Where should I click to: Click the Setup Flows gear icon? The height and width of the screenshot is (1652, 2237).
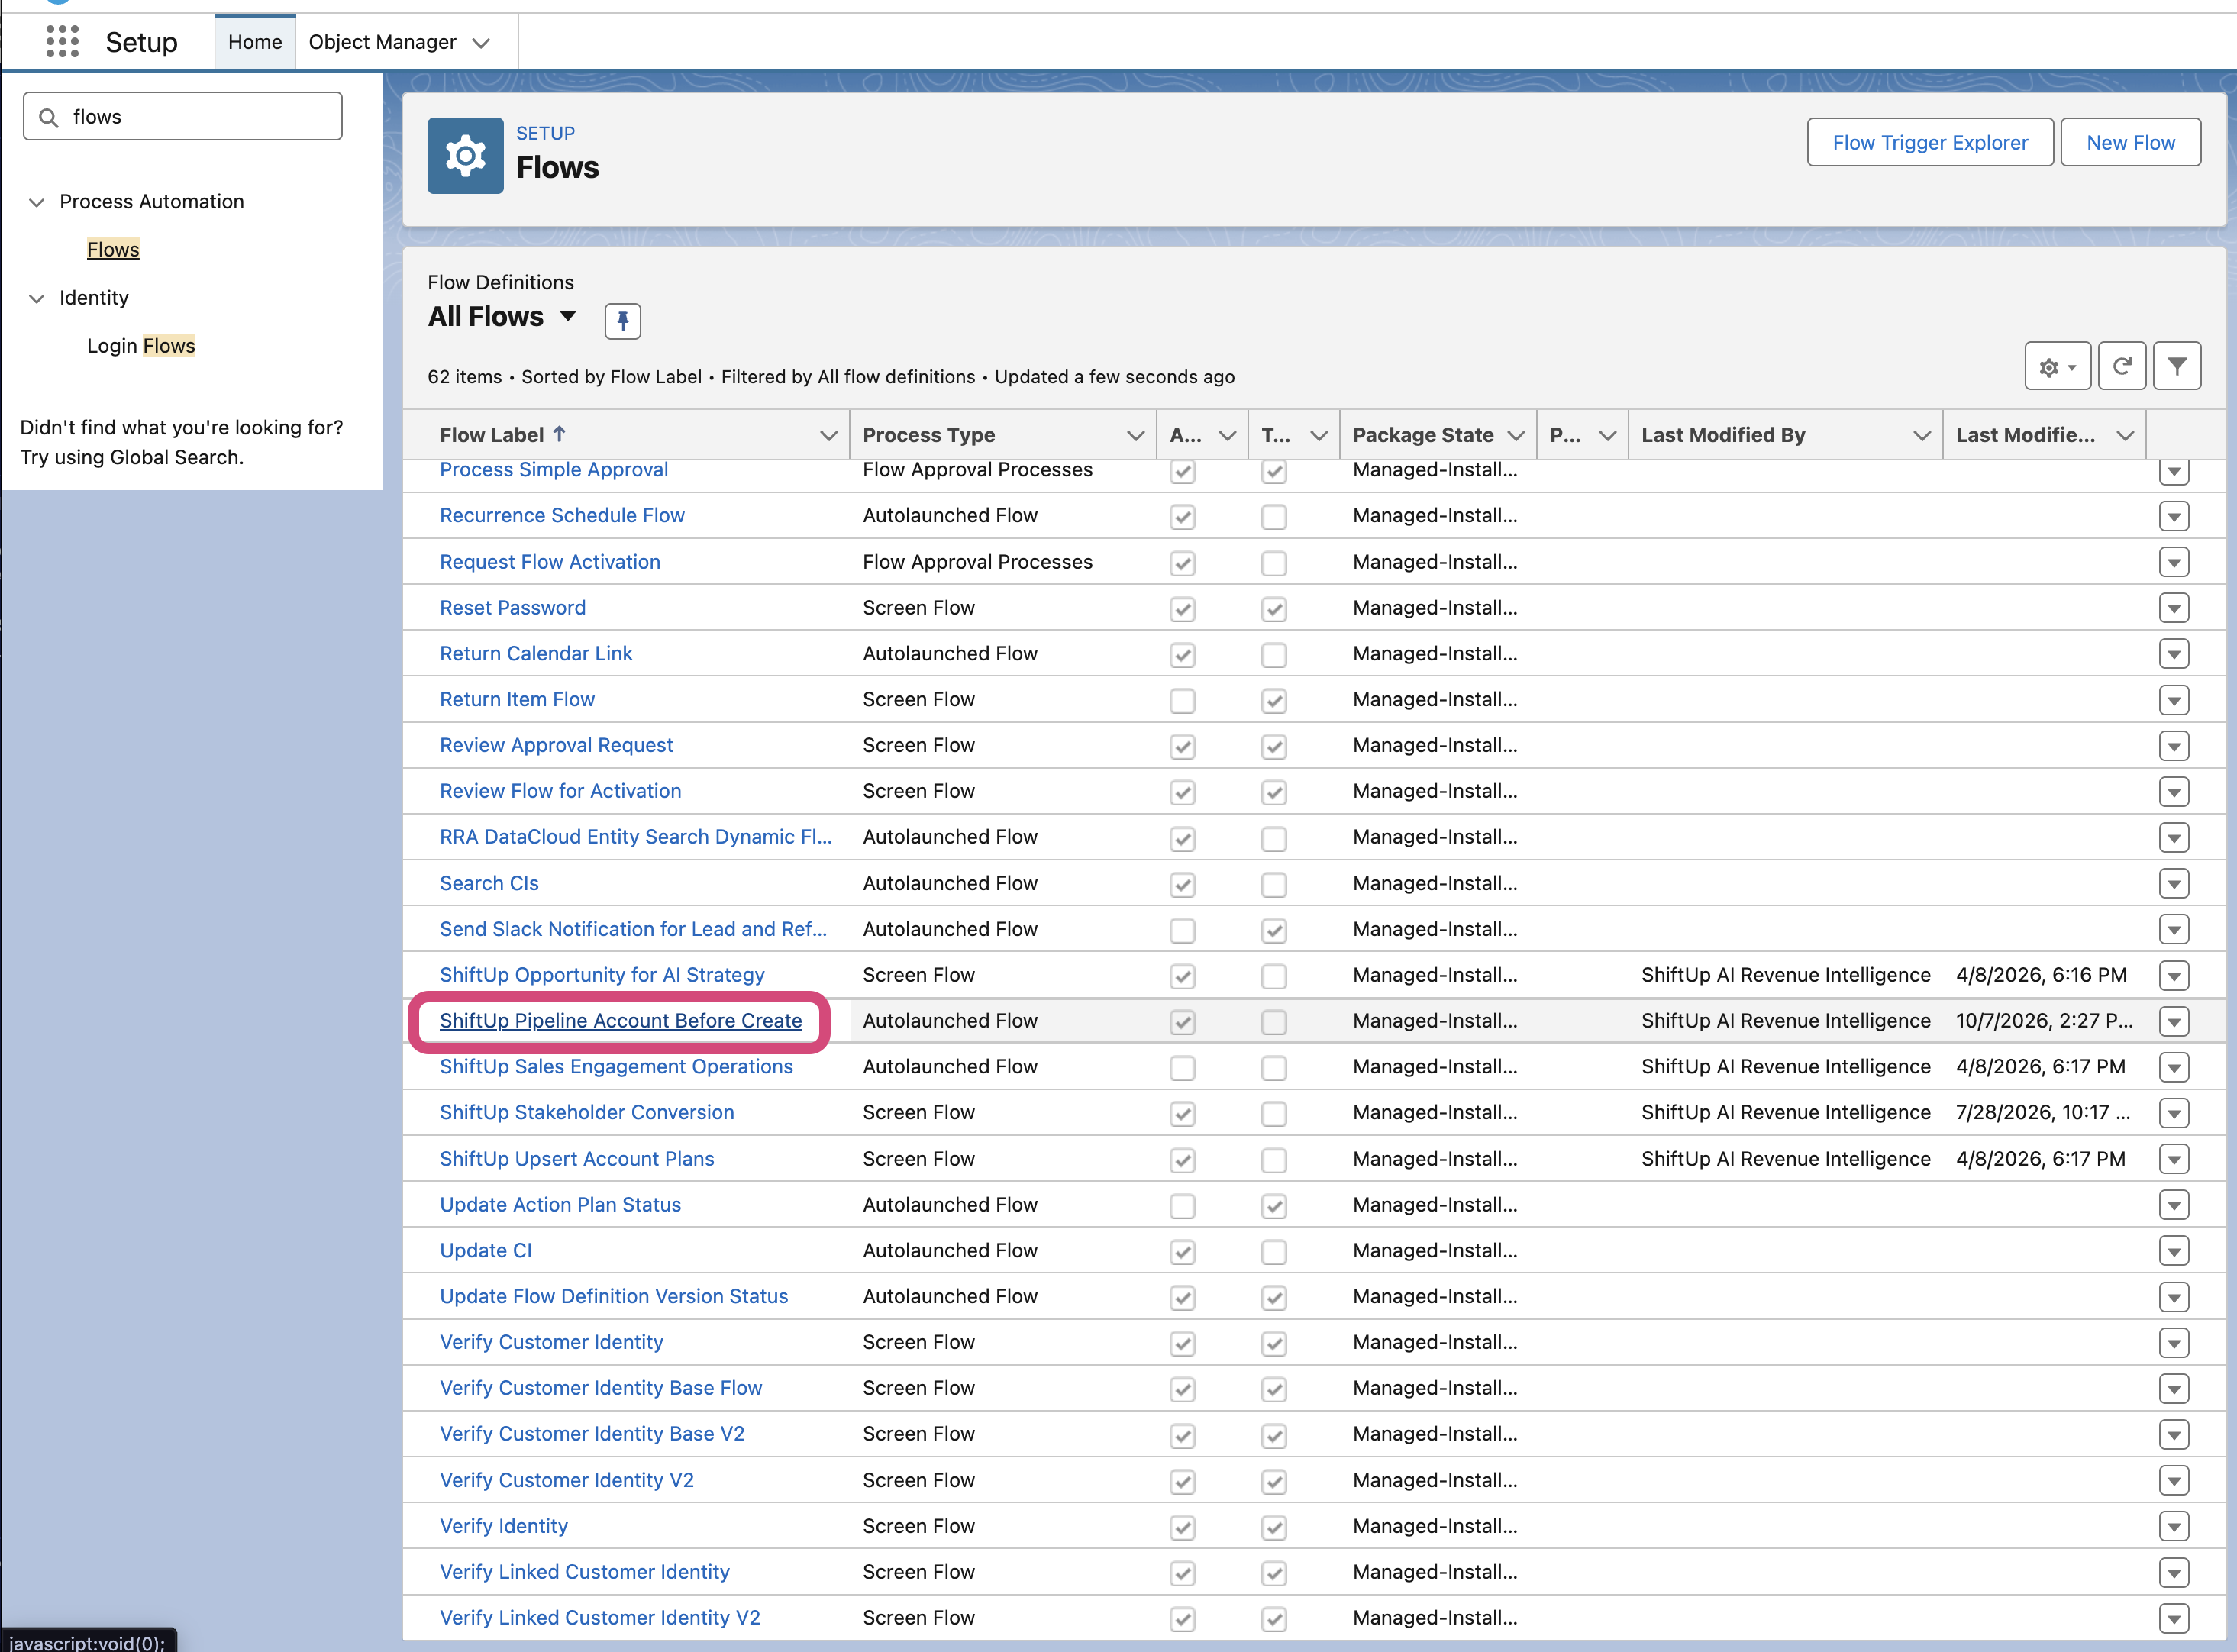click(x=465, y=155)
